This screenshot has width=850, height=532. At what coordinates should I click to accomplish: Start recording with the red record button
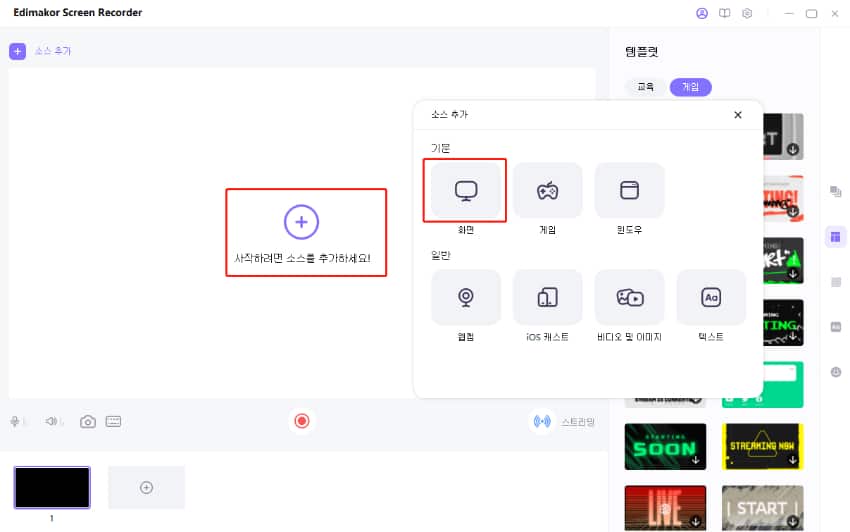(302, 421)
